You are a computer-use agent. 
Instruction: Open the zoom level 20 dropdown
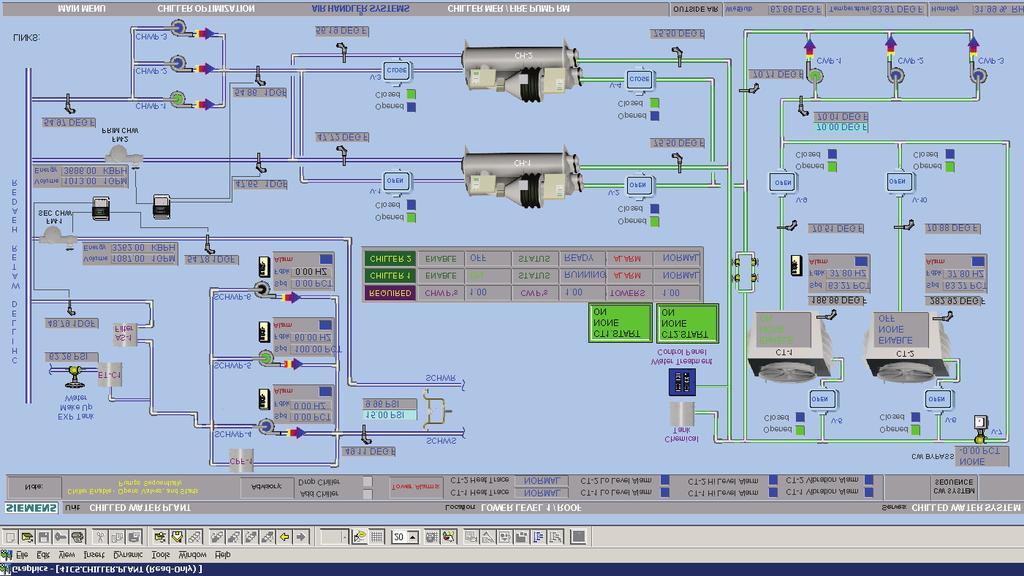pos(412,537)
